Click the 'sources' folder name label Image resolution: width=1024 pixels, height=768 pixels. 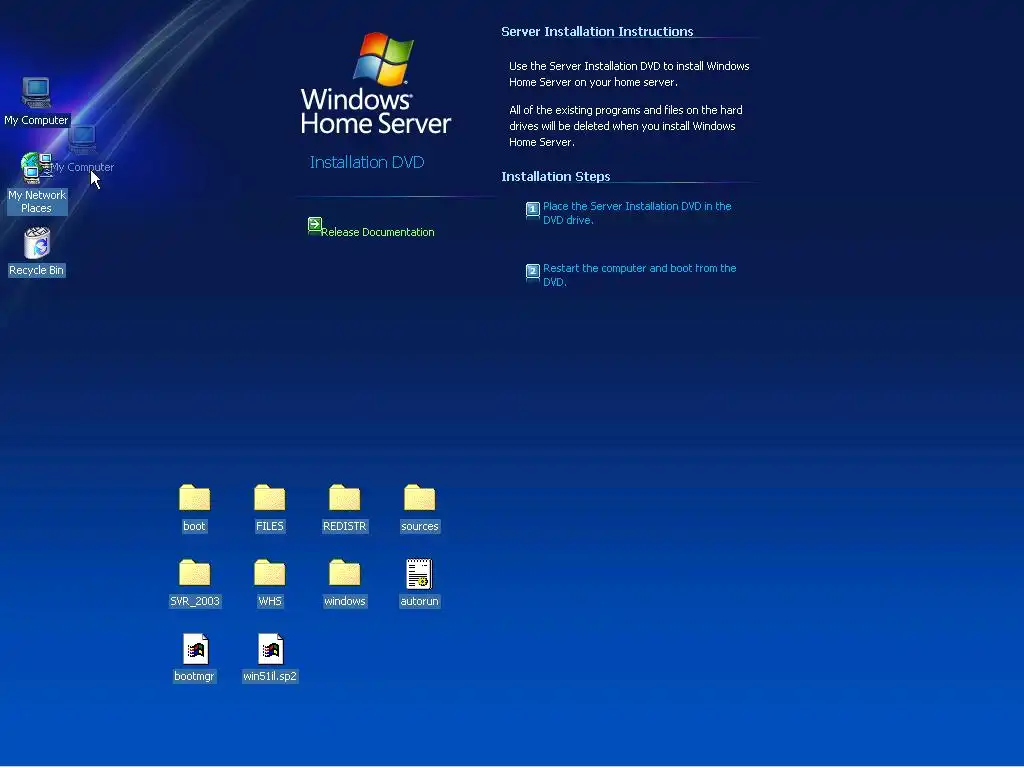[419, 526]
